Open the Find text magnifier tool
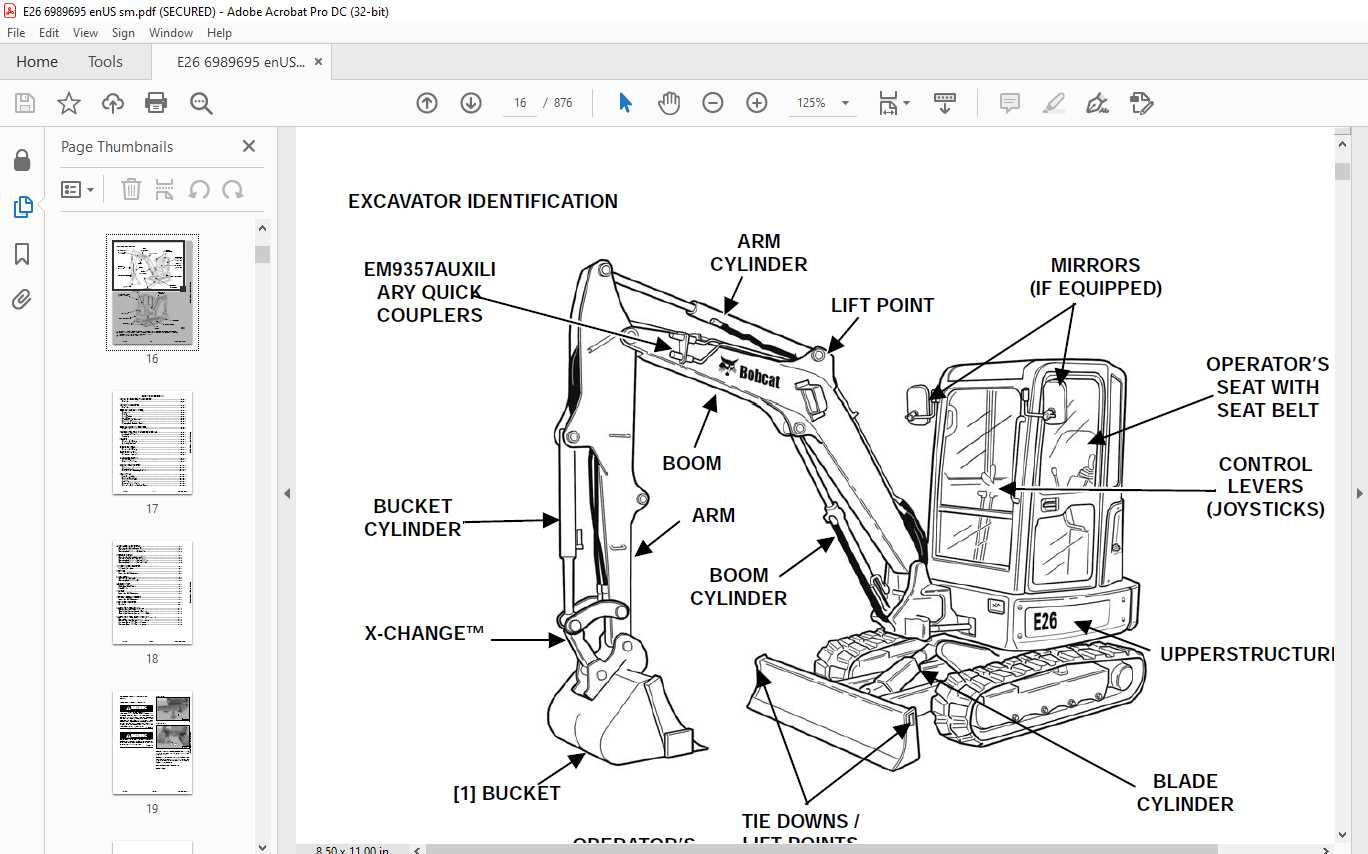This screenshot has width=1368, height=854. click(201, 103)
